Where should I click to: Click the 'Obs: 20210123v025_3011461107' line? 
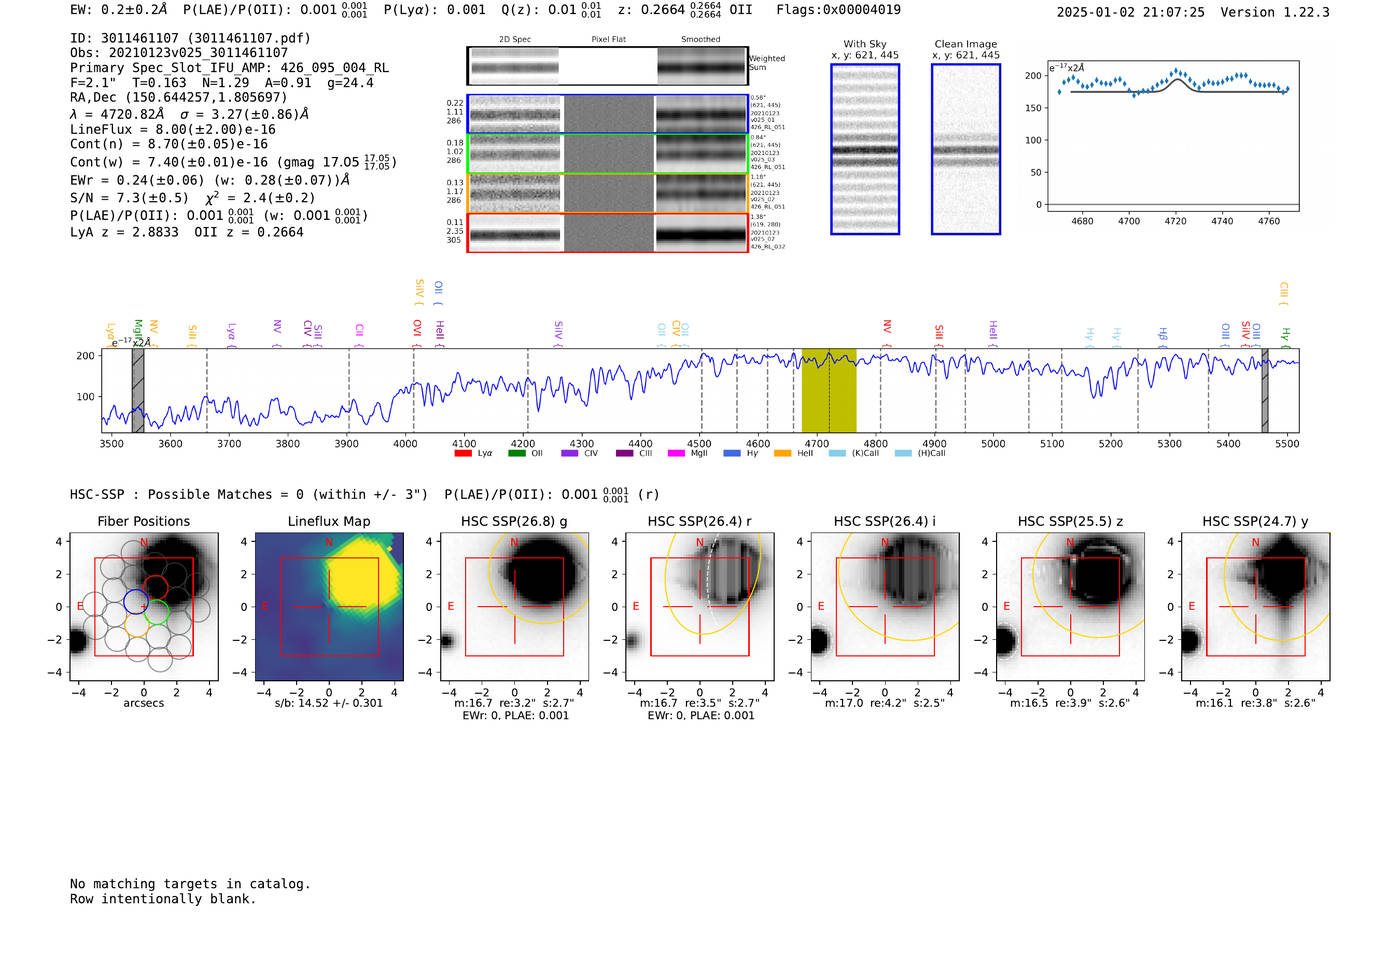[179, 53]
